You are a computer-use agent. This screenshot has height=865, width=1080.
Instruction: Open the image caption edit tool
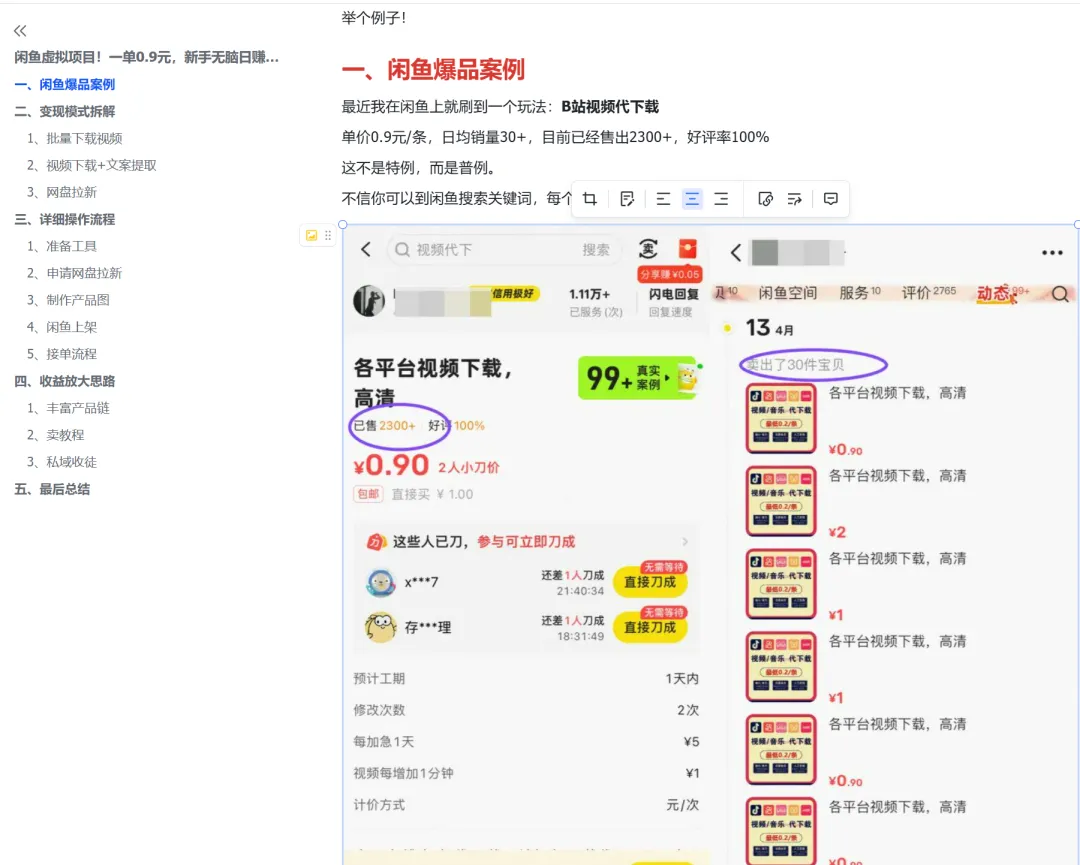[x=627, y=199]
